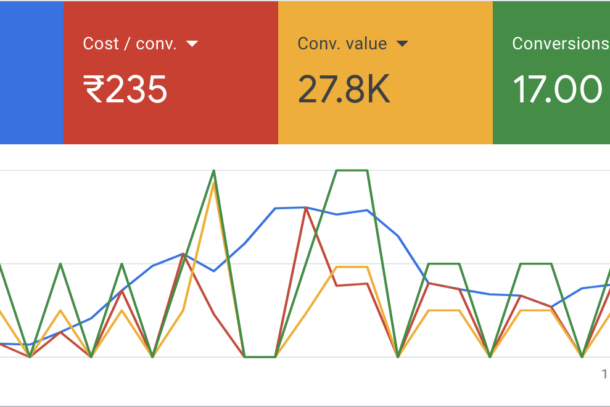Open the Cost / conv. metric dropdown arrow
610x407 pixels.
pyautogui.click(x=192, y=44)
